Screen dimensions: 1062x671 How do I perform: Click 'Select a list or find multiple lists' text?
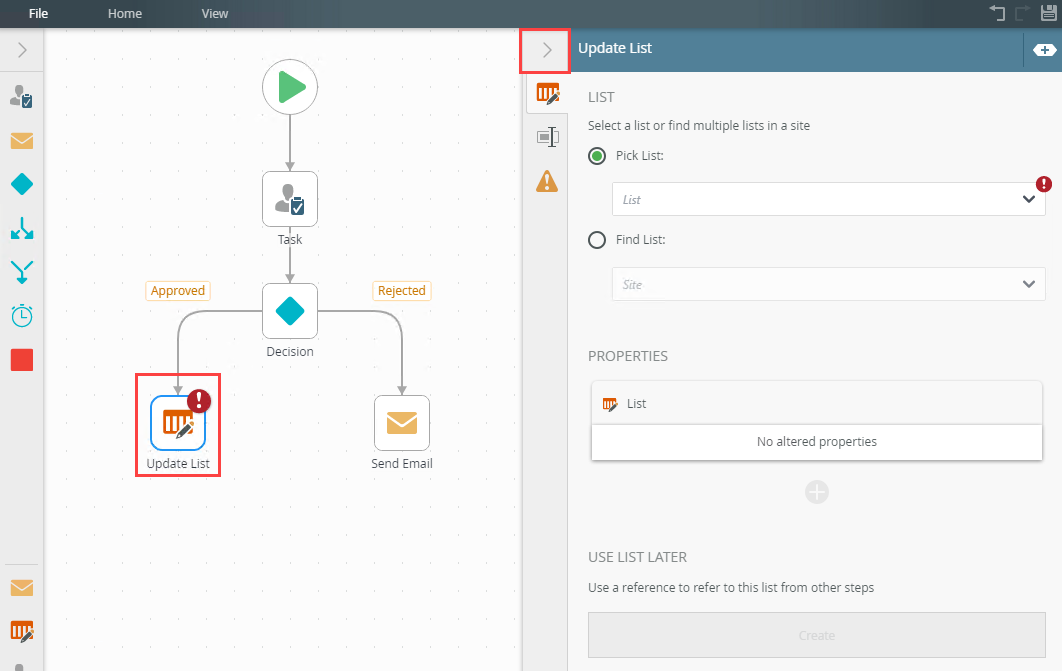699,126
